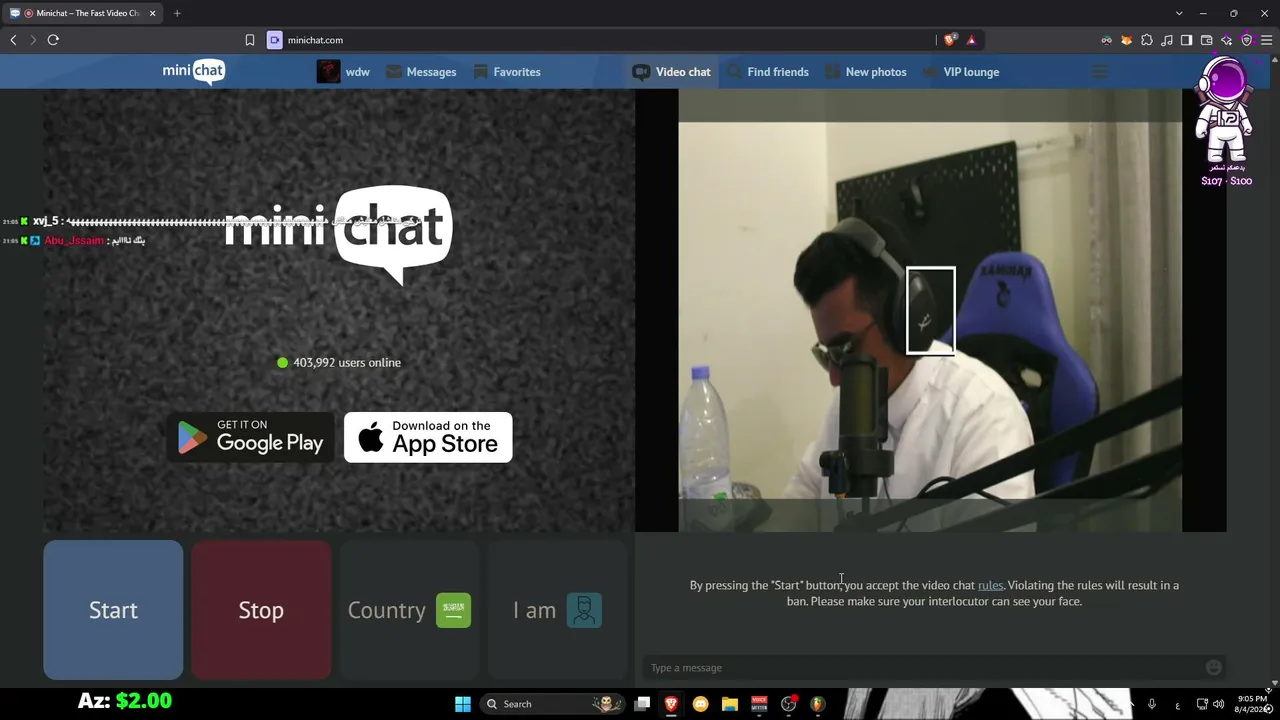Click the camera site-permission icon in address bar
This screenshot has height=720, width=1280.
tap(275, 40)
